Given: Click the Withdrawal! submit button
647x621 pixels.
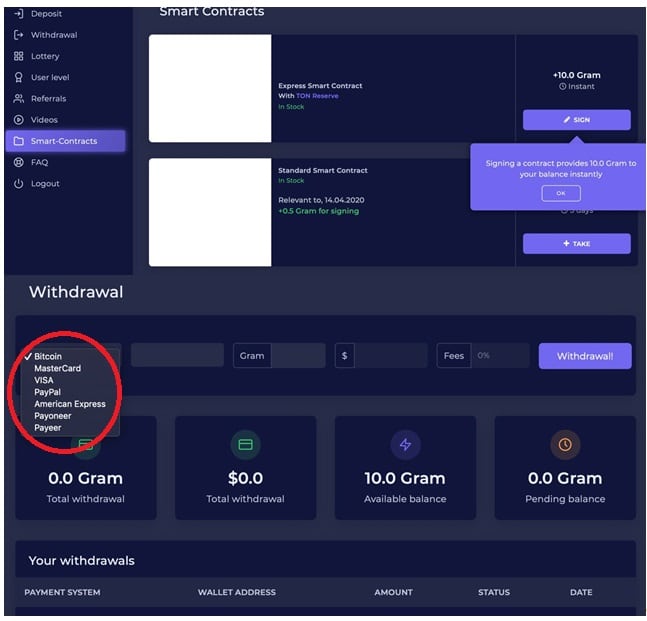Looking at the screenshot, I should point(585,356).
